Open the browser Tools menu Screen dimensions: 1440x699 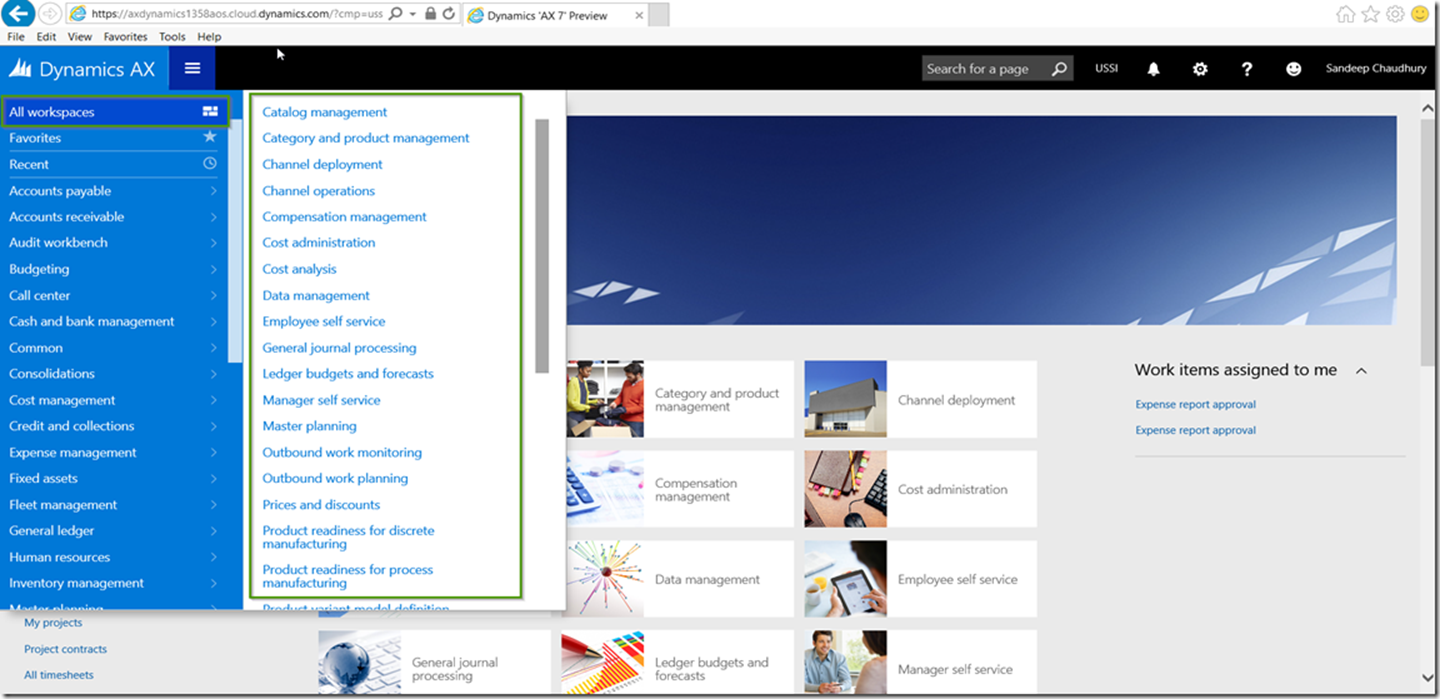pos(172,37)
